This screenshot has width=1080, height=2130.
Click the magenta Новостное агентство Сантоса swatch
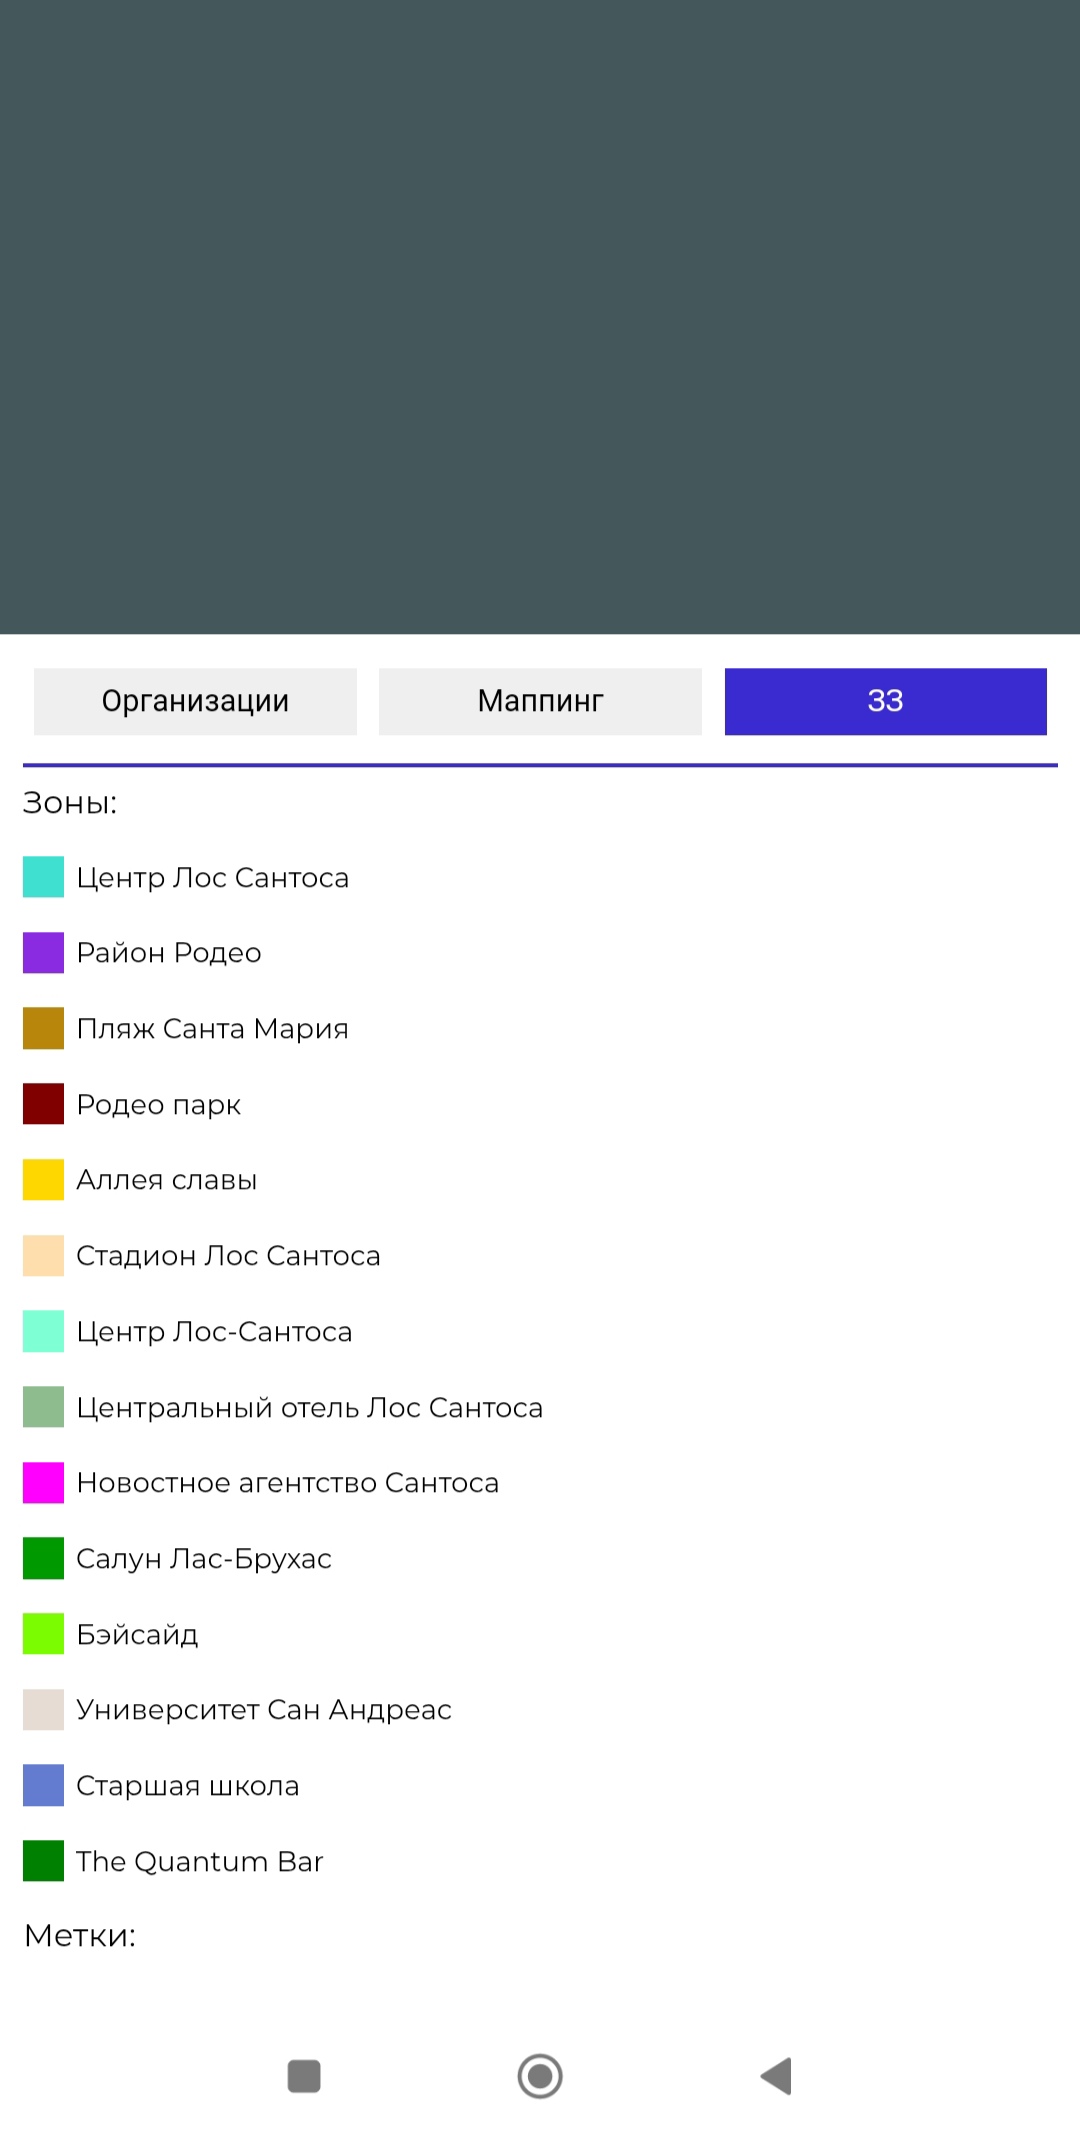click(x=43, y=1482)
